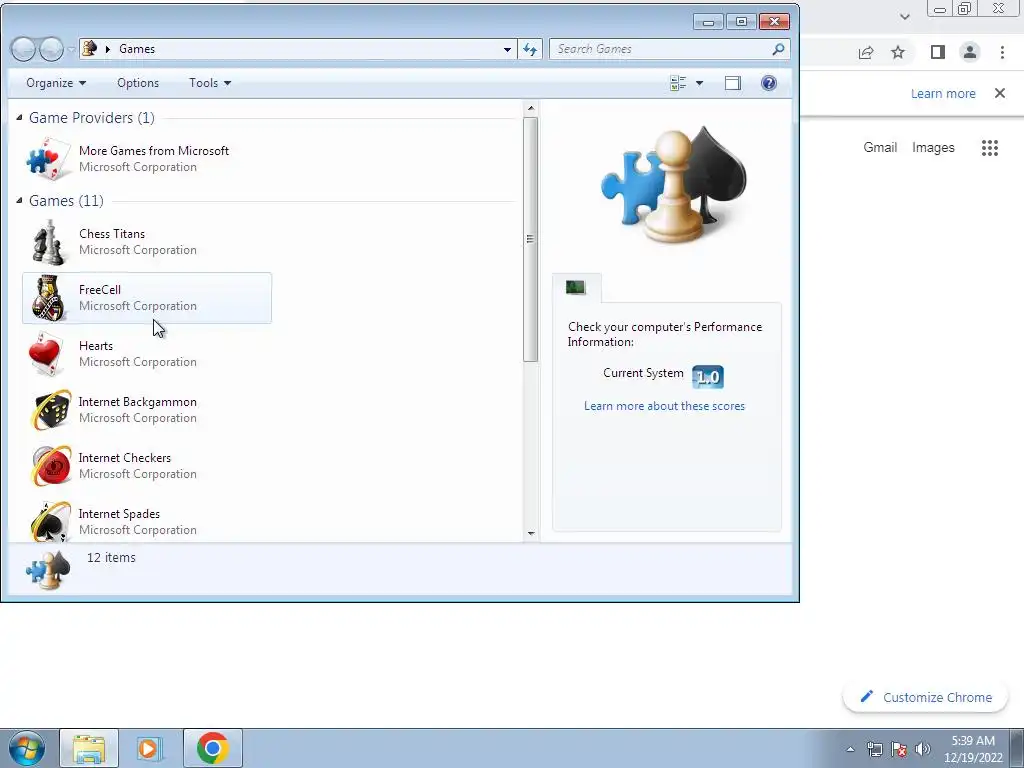Collapse the Games (11) group
This screenshot has width=1024, height=768.
tap(20, 200)
